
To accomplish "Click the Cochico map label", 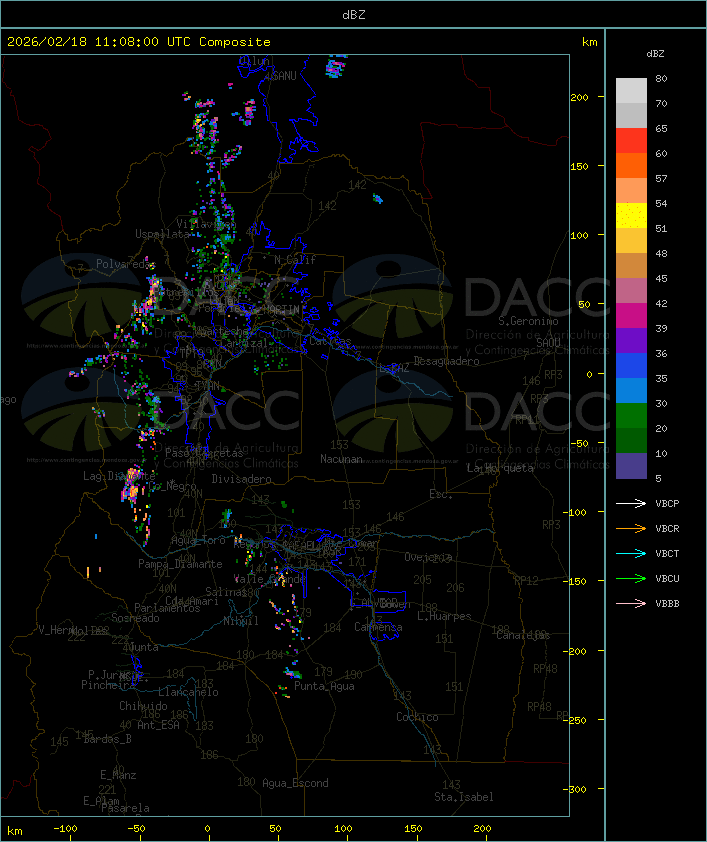I will (x=417, y=717).
